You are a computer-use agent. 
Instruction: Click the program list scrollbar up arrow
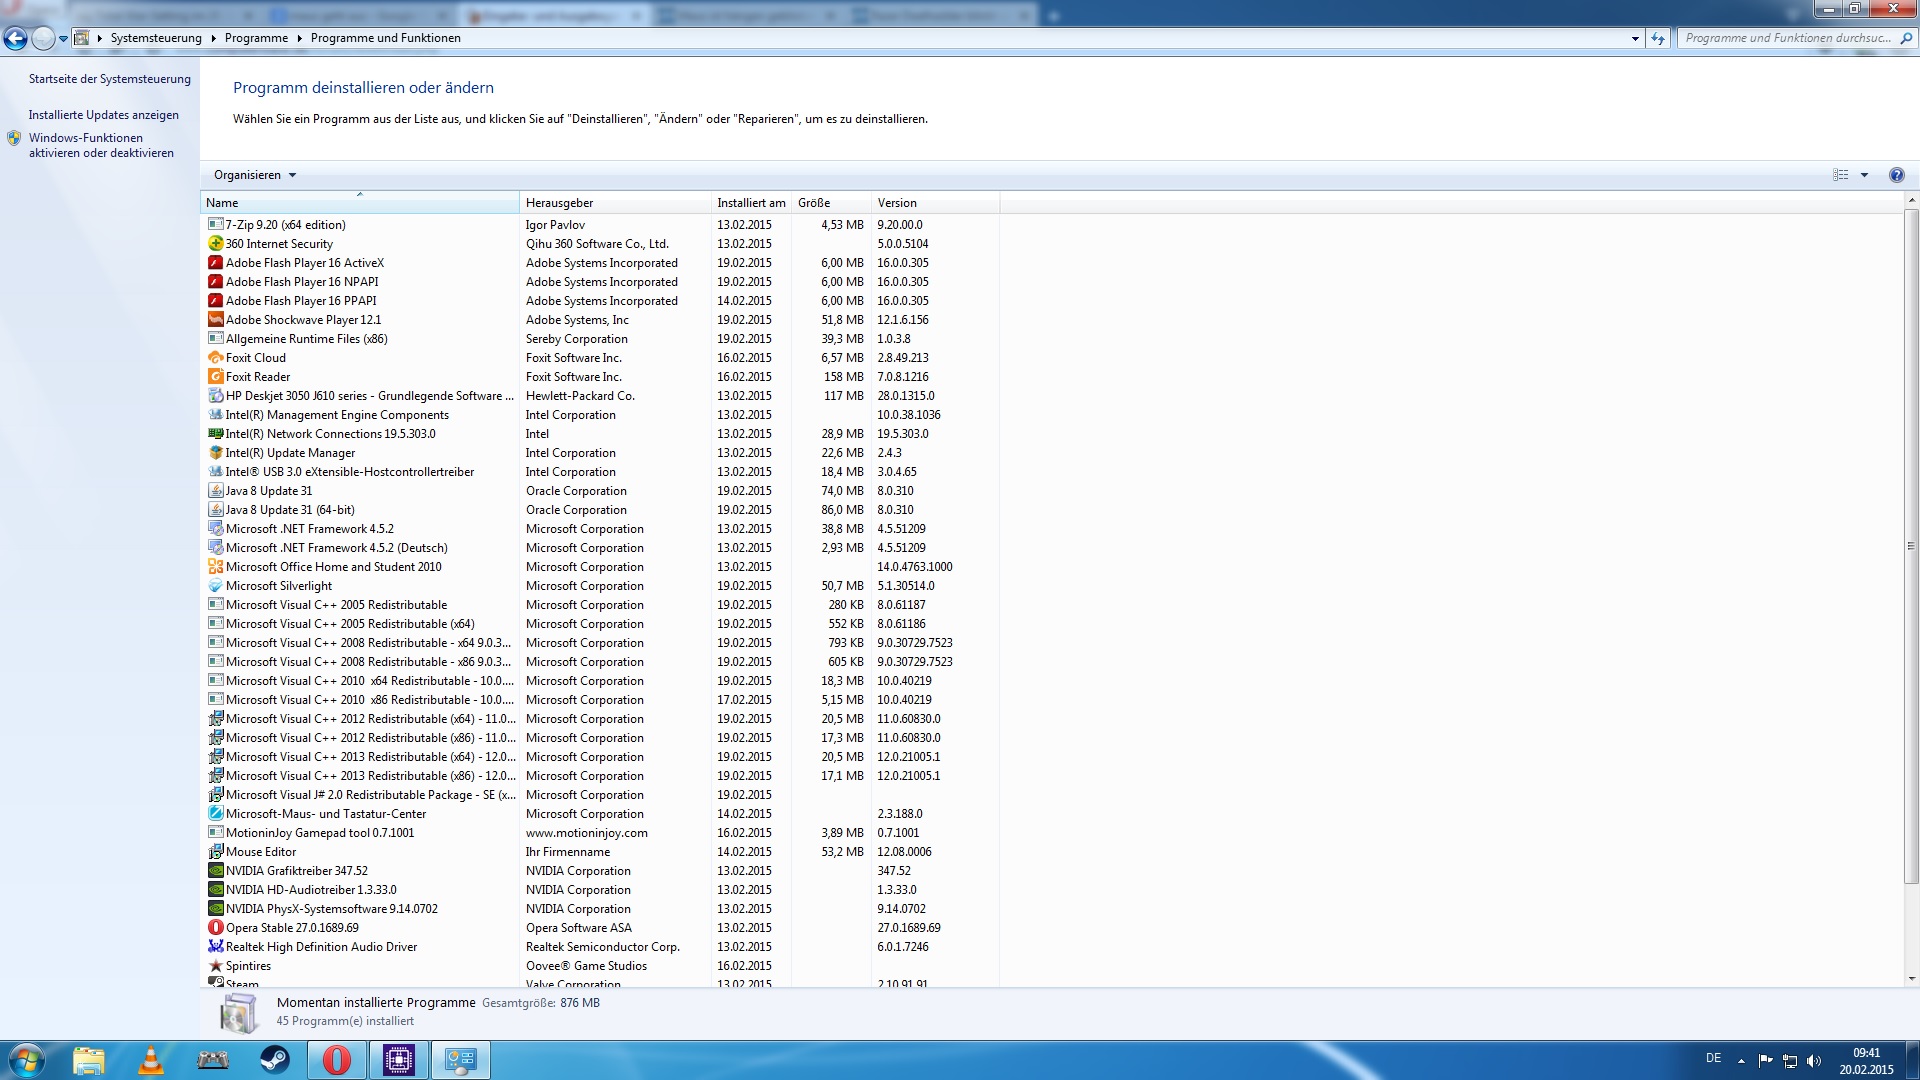[x=1911, y=201]
